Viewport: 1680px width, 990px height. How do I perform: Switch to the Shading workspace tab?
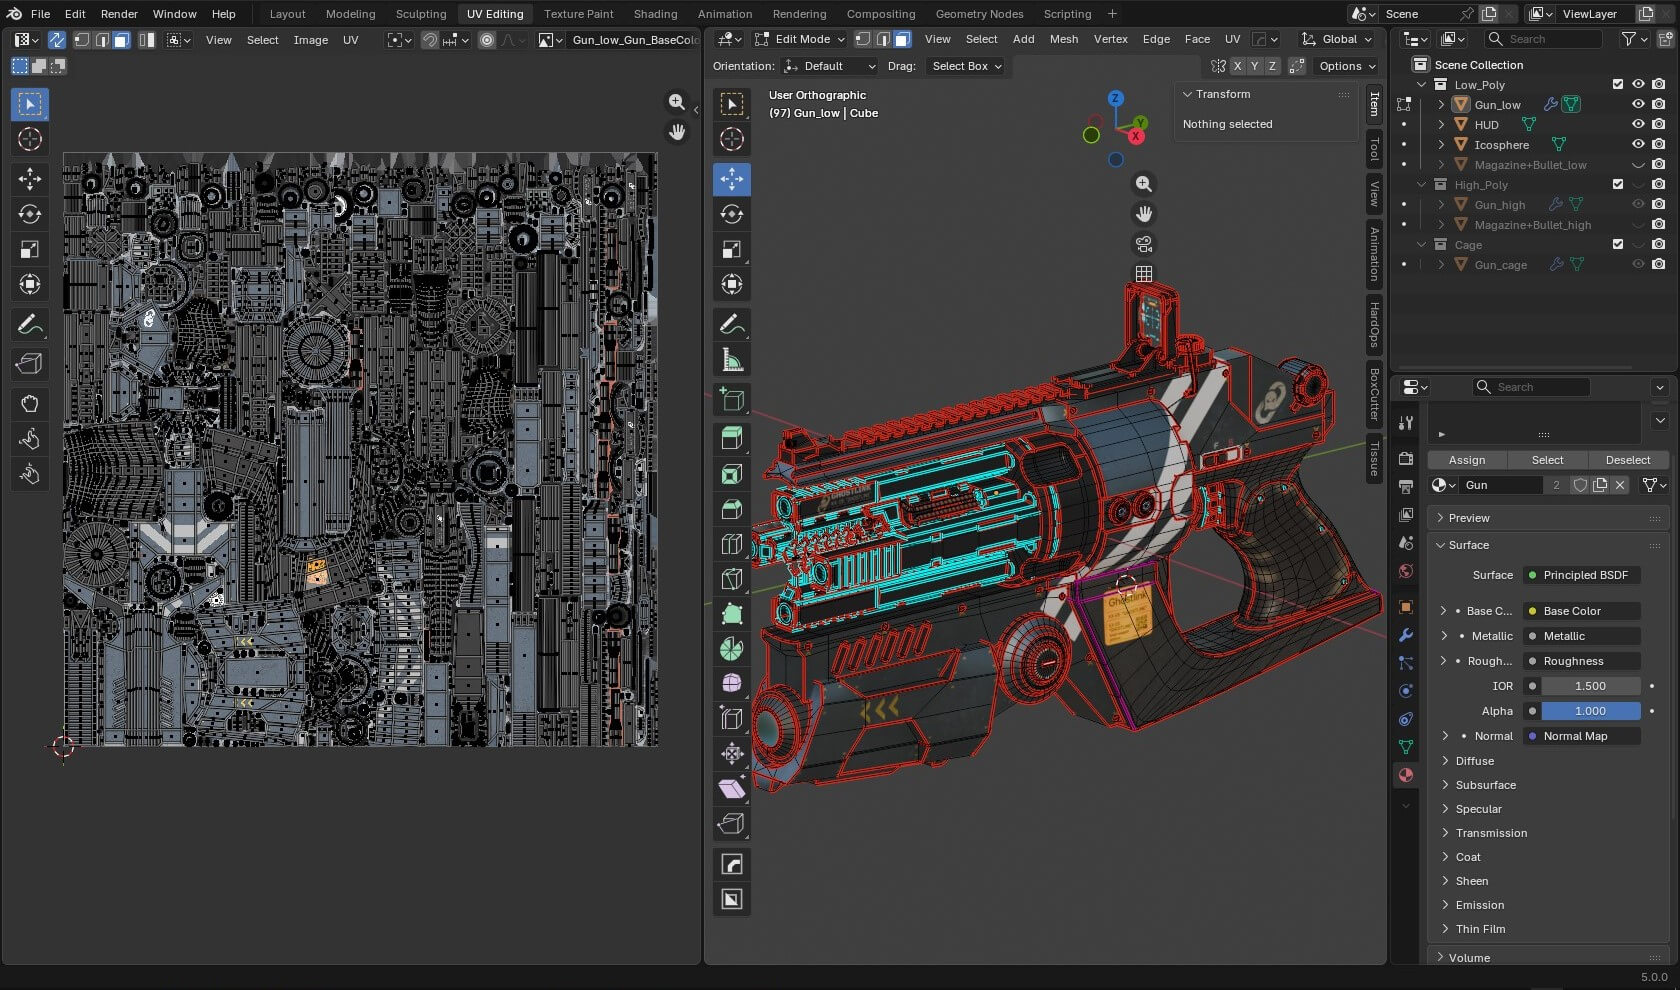pos(655,14)
